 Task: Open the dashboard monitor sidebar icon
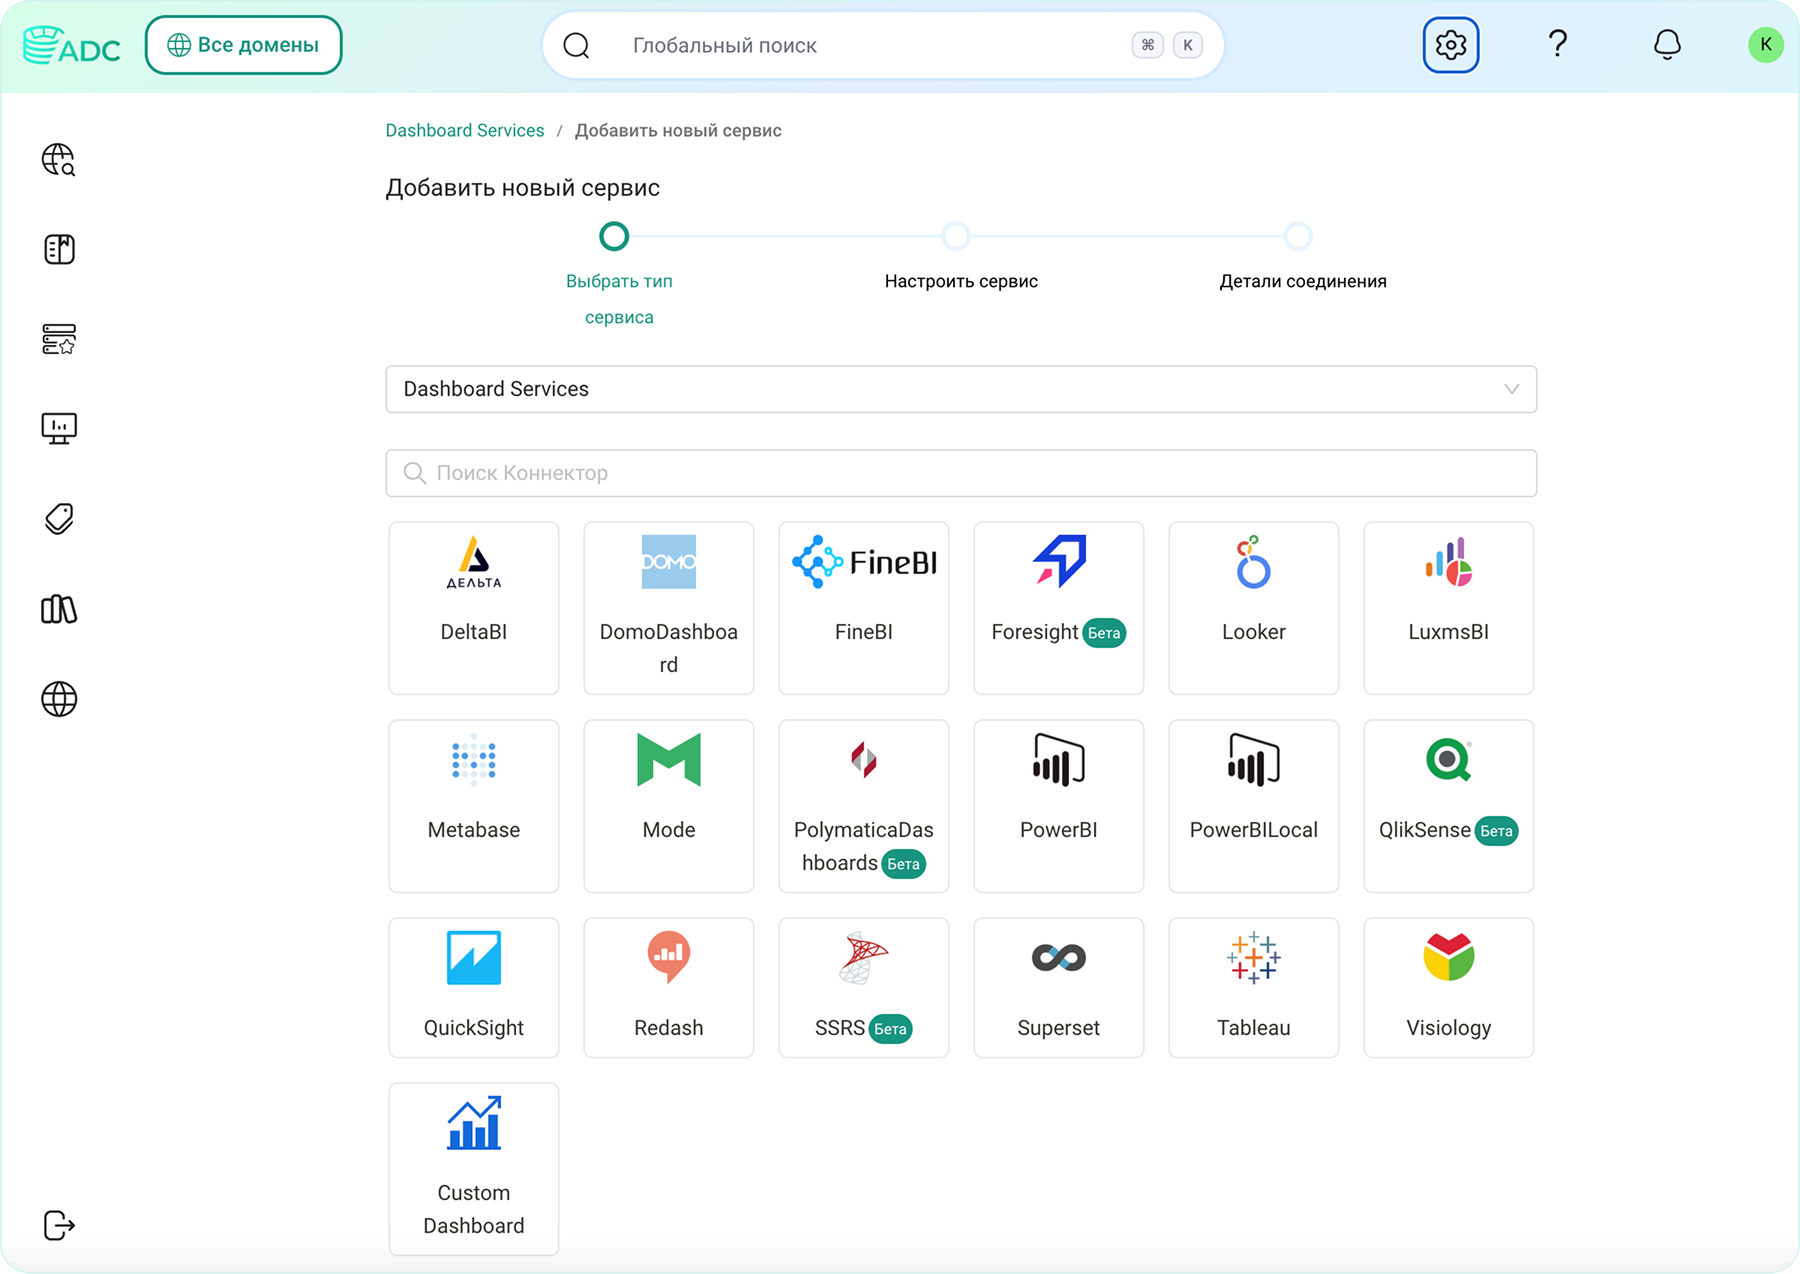(59, 429)
